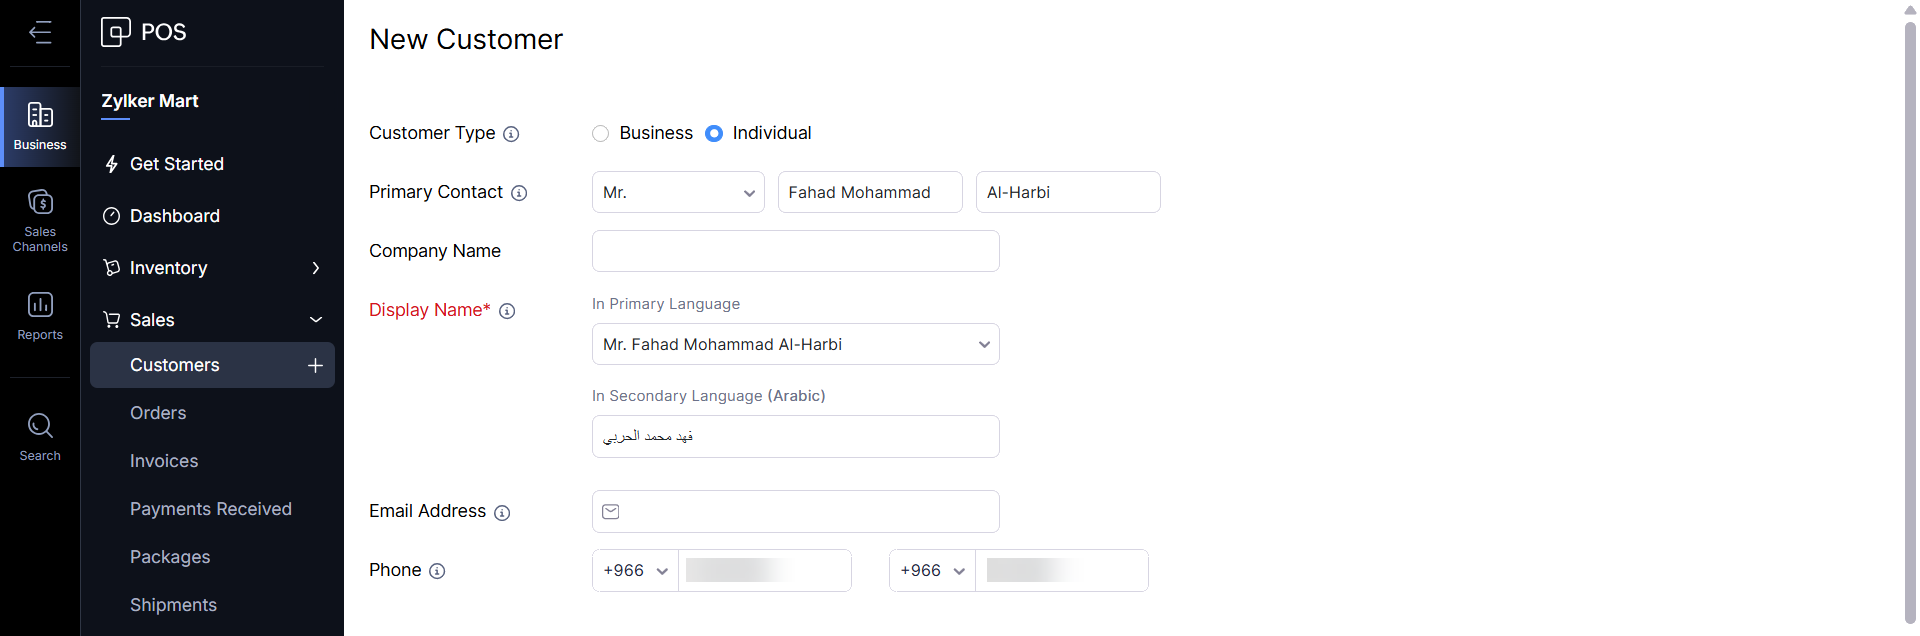Click the Company Name text field
The image size is (1920, 636).
pyautogui.click(x=795, y=251)
